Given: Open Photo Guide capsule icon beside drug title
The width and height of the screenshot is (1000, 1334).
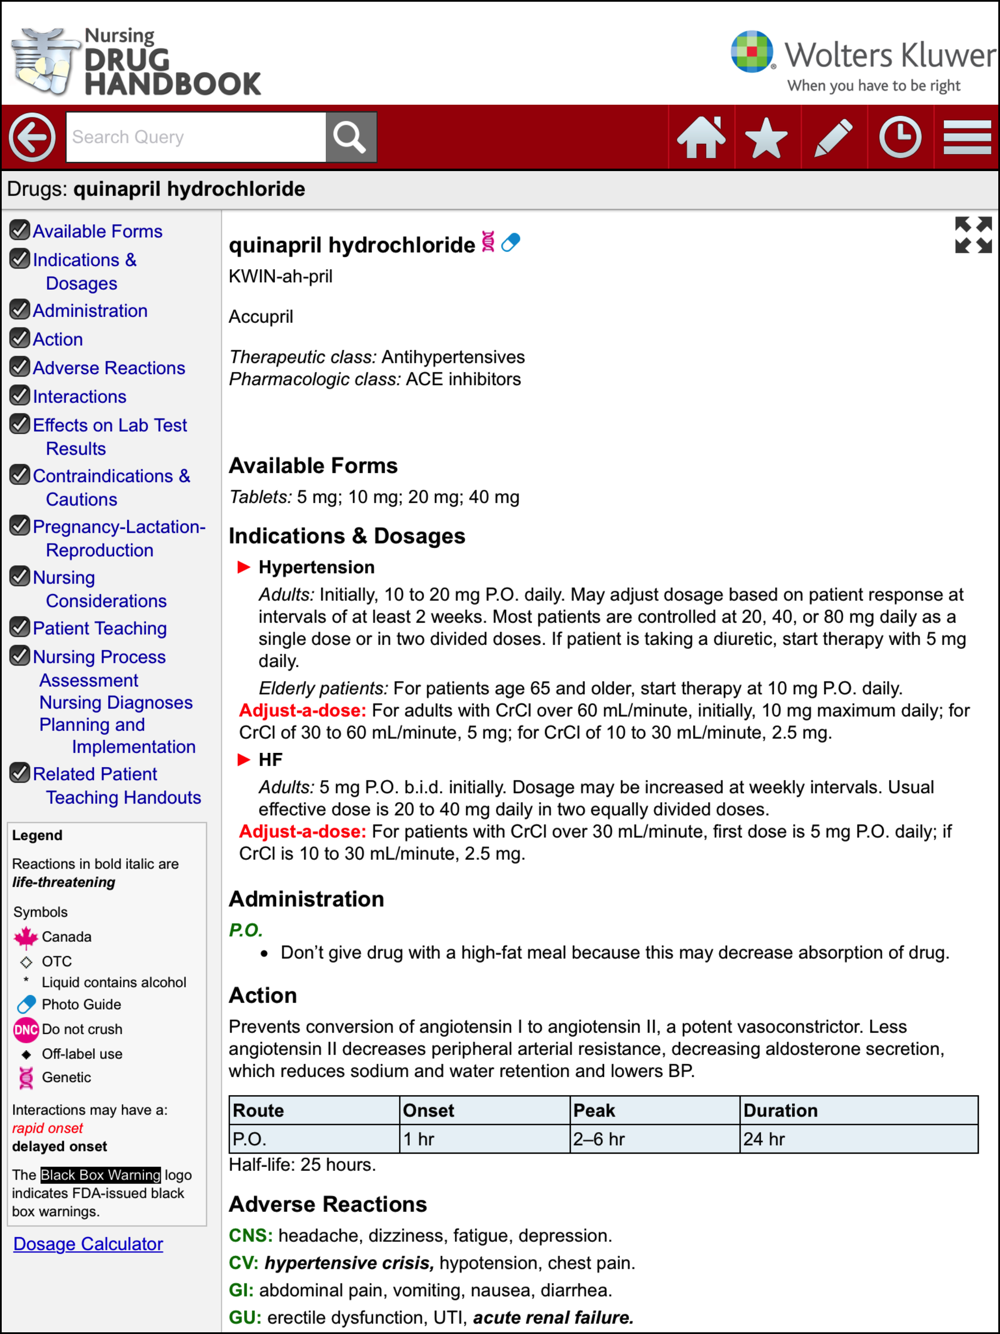Looking at the screenshot, I should click(511, 242).
